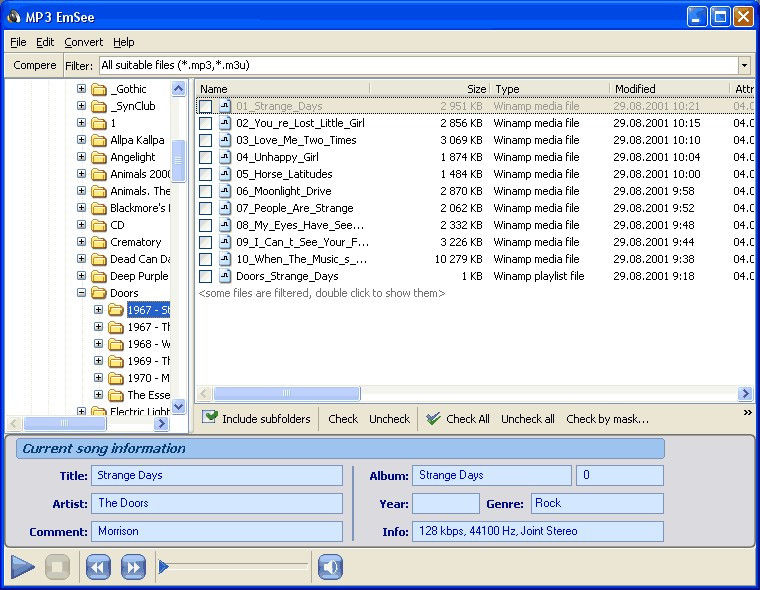Expand the 1967 - St selected folder node
The height and width of the screenshot is (590, 760).
[98, 309]
